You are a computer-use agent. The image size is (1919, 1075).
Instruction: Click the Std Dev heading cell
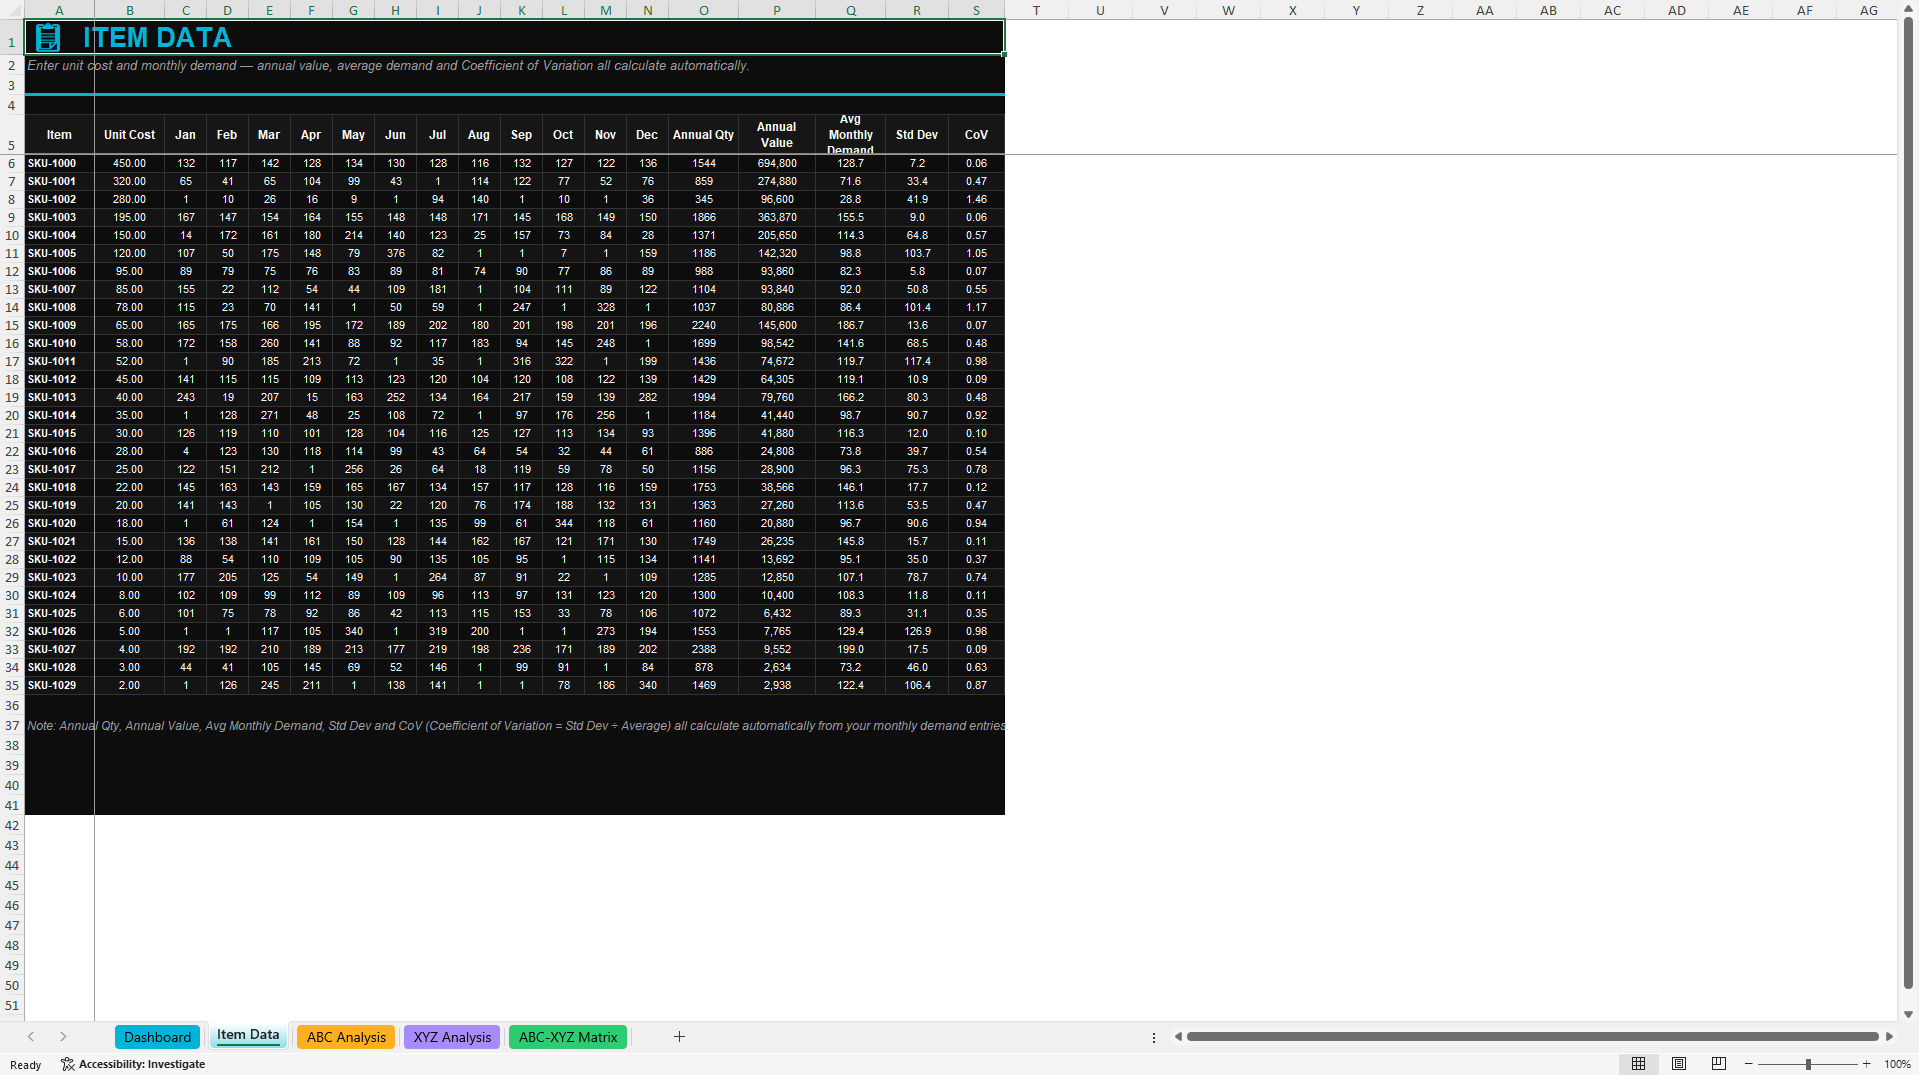pos(916,135)
